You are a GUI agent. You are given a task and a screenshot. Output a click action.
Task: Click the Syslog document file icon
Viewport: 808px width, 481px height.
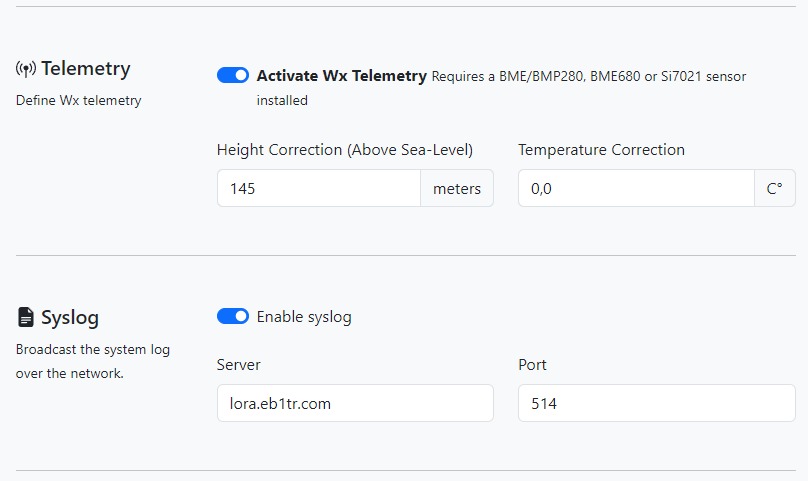coord(25,318)
